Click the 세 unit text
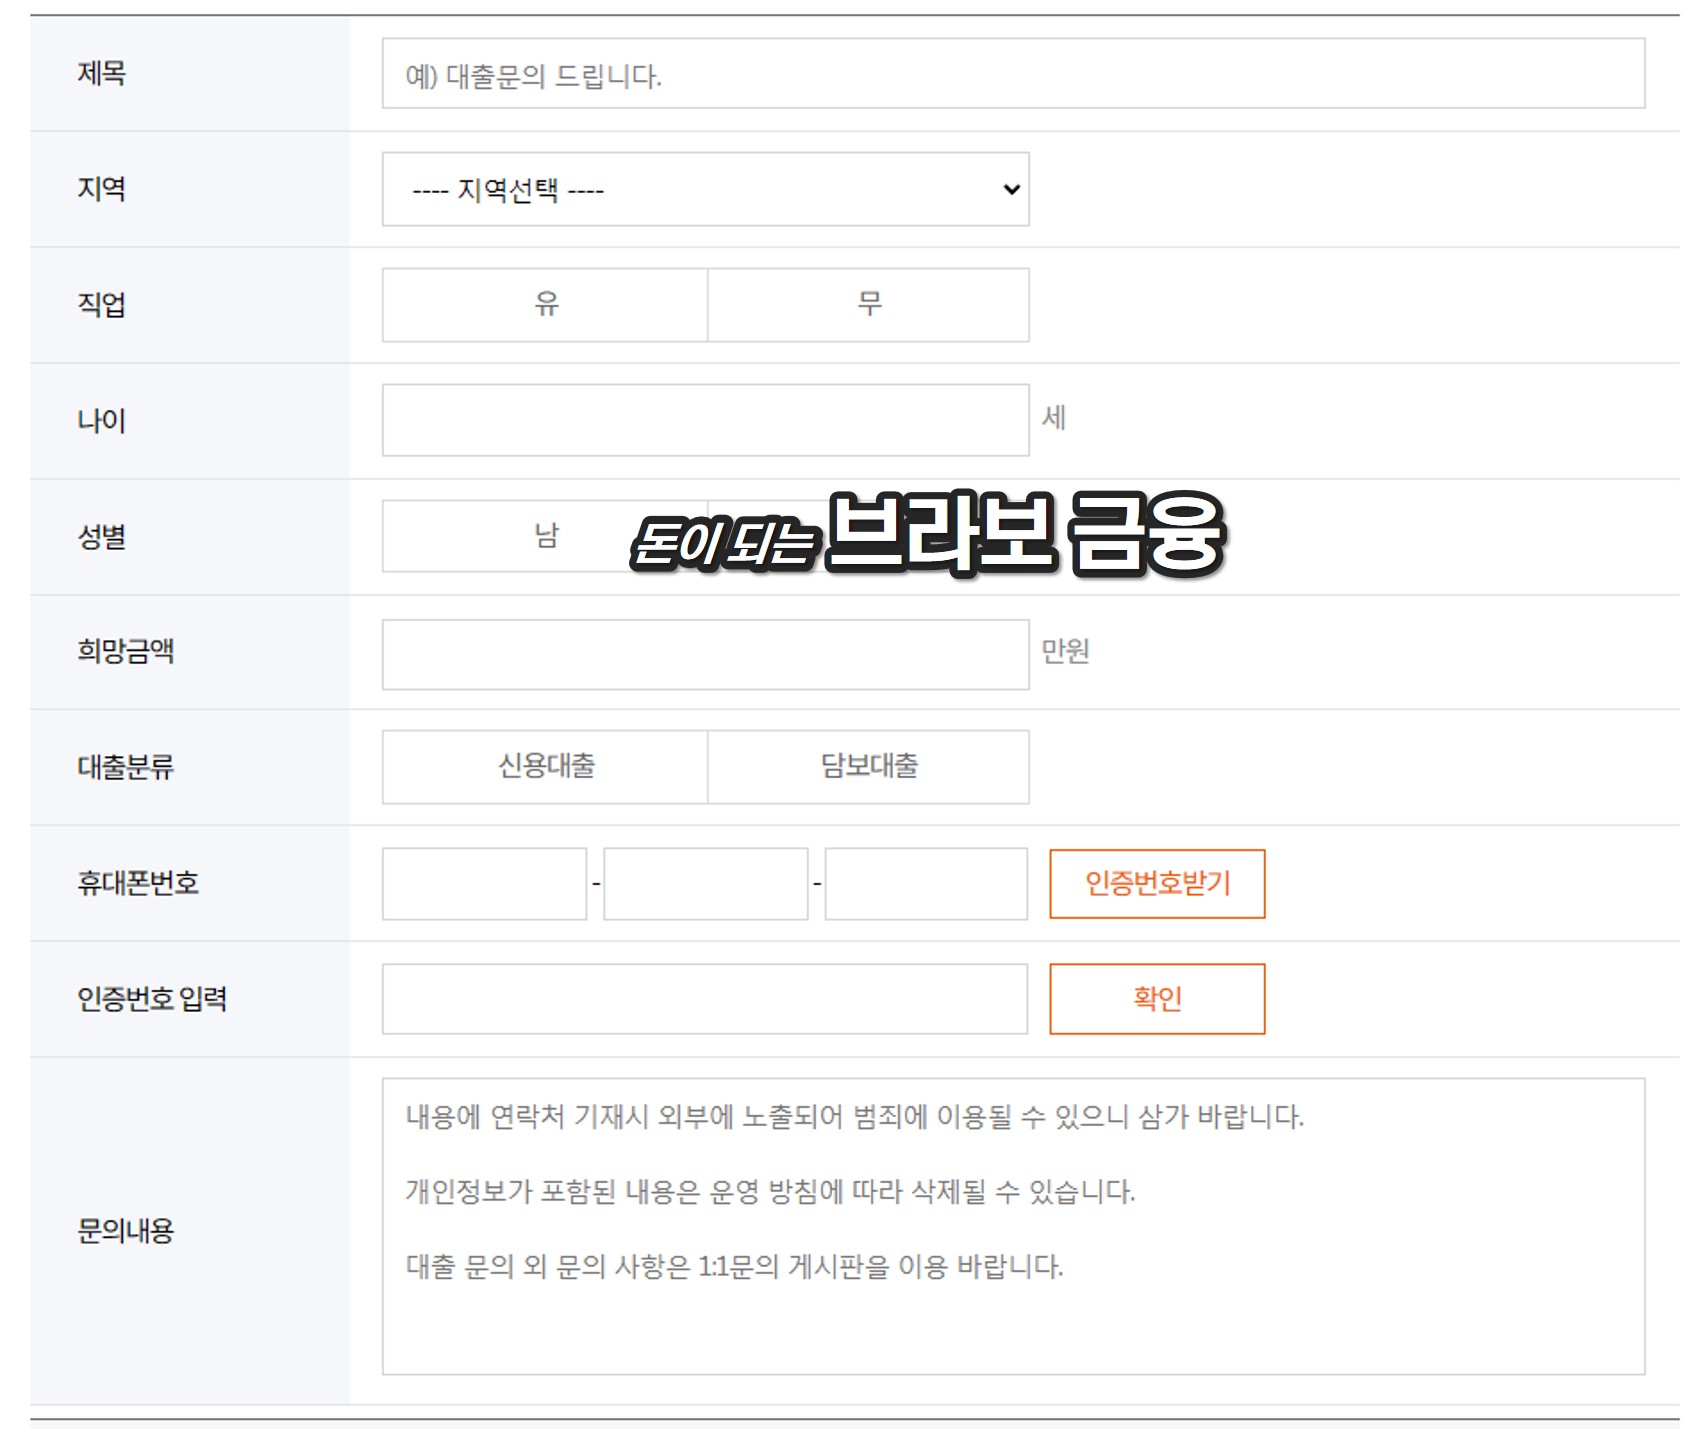Viewport: 1687px width, 1429px height. [1054, 418]
